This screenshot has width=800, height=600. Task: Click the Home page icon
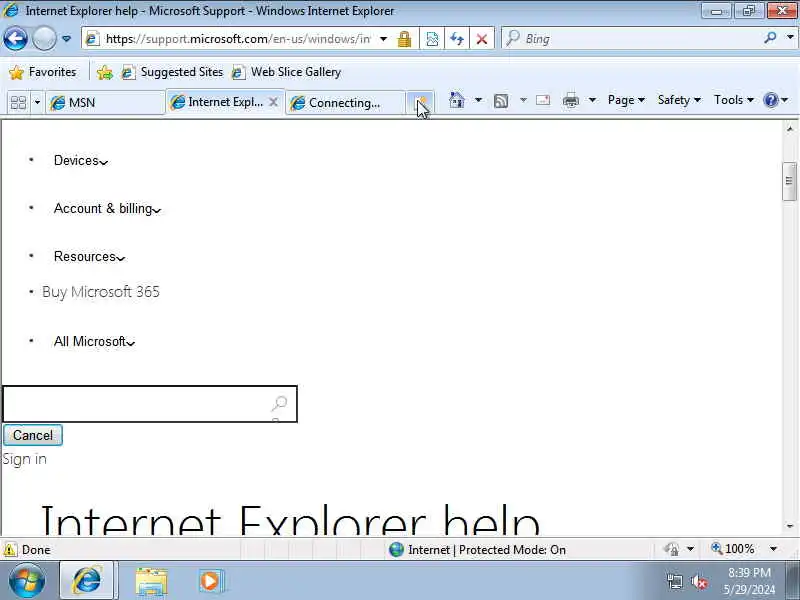pos(456,100)
